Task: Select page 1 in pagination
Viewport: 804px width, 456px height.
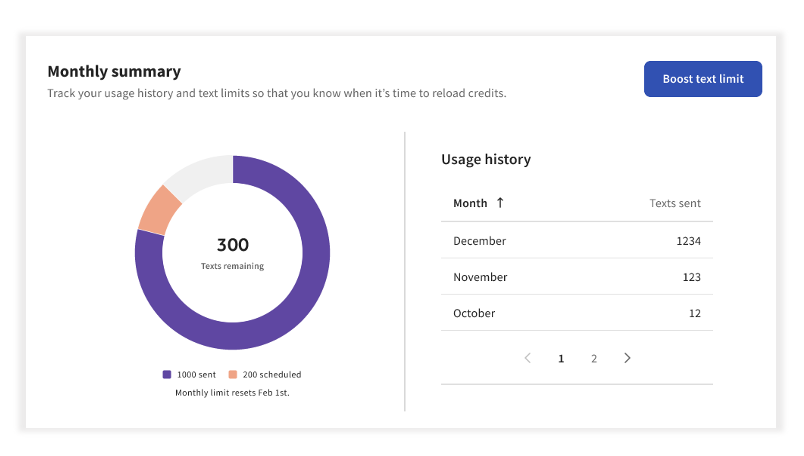Action: click(x=561, y=358)
